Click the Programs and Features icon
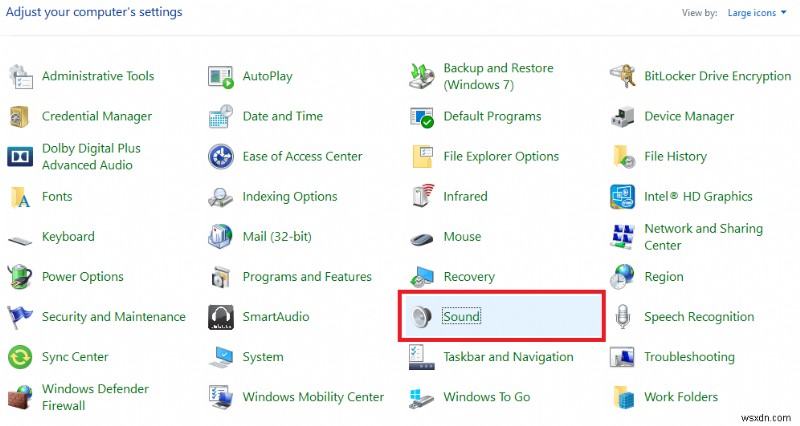 point(221,277)
